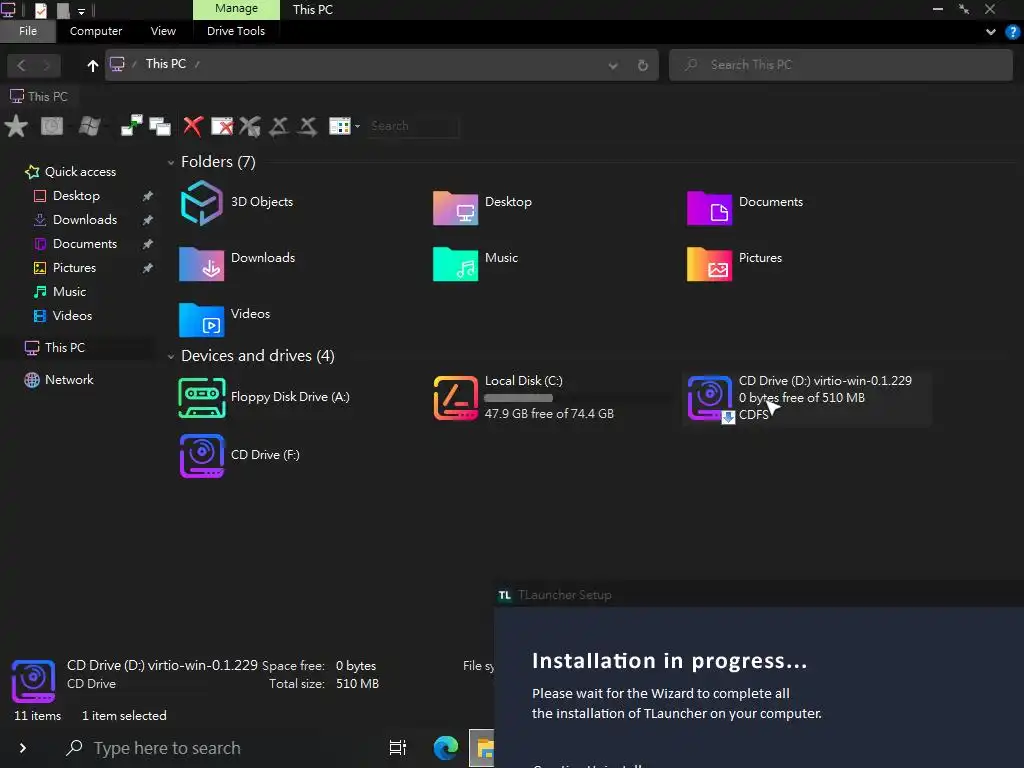Image resolution: width=1024 pixels, height=768 pixels.
Task: Select the Videos folder in Folders group
Action: [225, 320]
